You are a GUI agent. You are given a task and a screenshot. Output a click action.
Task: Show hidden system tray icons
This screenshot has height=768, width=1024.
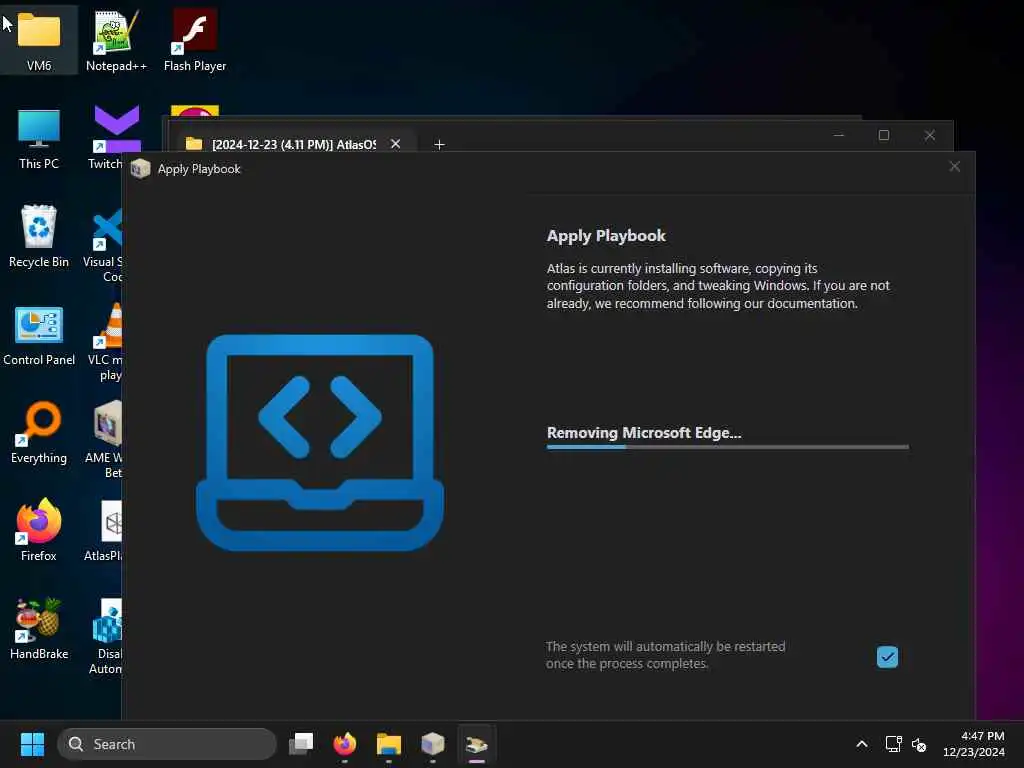tap(862, 744)
